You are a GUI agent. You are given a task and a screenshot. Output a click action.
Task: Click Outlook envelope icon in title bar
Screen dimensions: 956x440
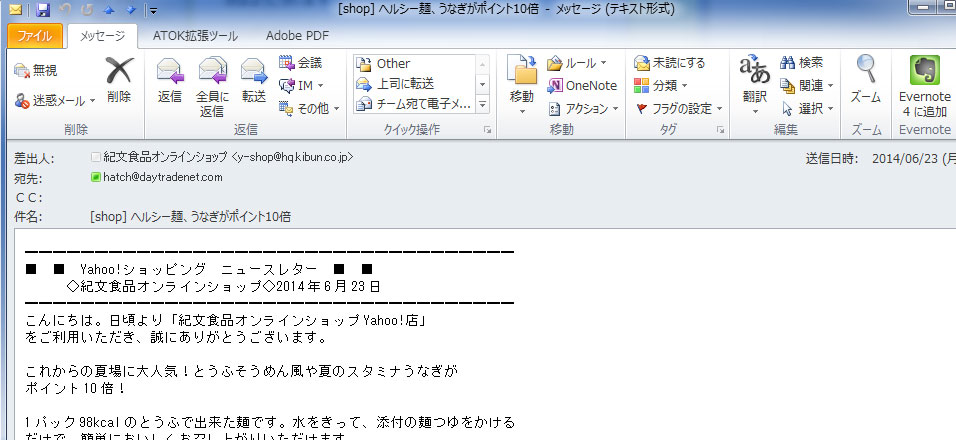15,10
